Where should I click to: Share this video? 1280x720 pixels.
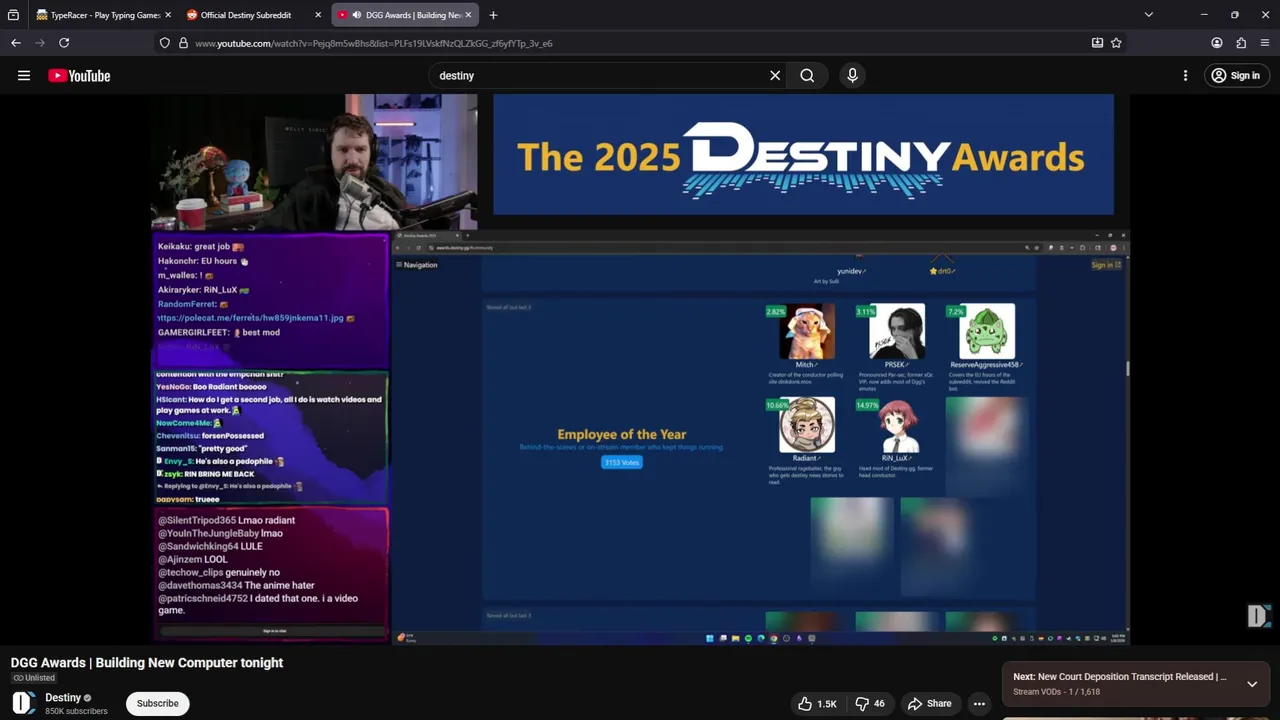(929, 704)
